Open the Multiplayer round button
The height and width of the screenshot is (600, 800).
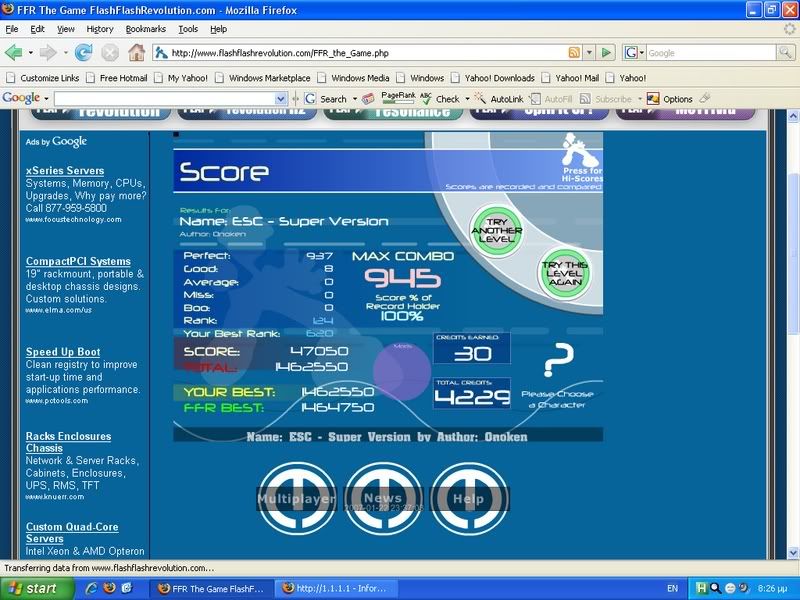coord(296,497)
